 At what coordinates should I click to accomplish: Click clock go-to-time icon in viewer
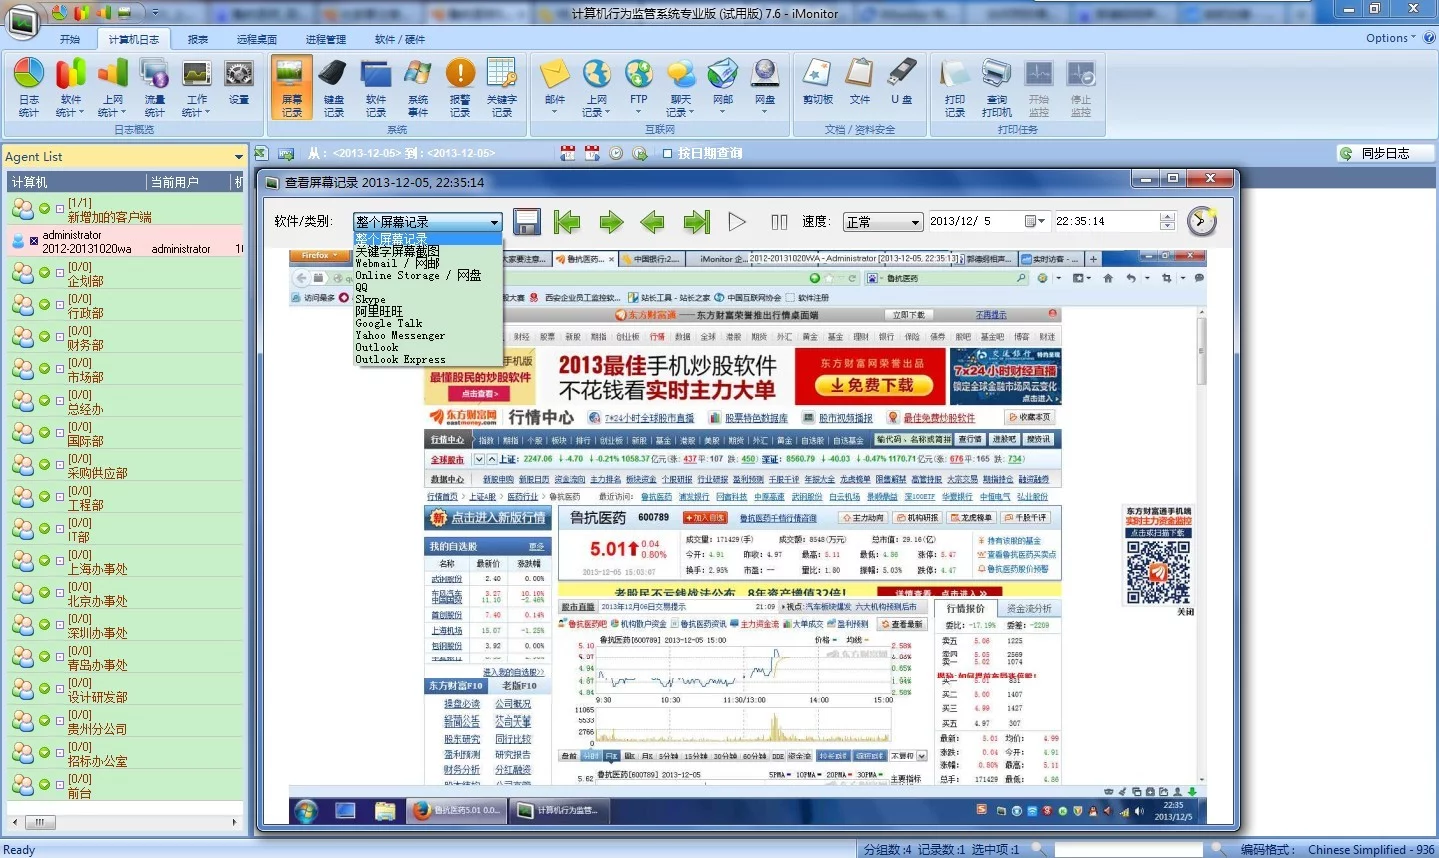click(x=1202, y=221)
